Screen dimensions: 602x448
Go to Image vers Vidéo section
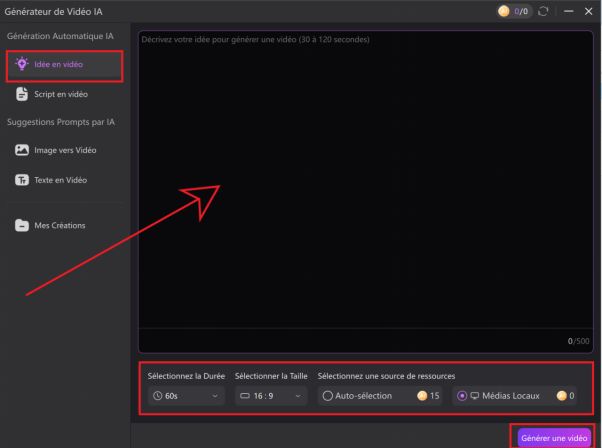pos(65,150)
